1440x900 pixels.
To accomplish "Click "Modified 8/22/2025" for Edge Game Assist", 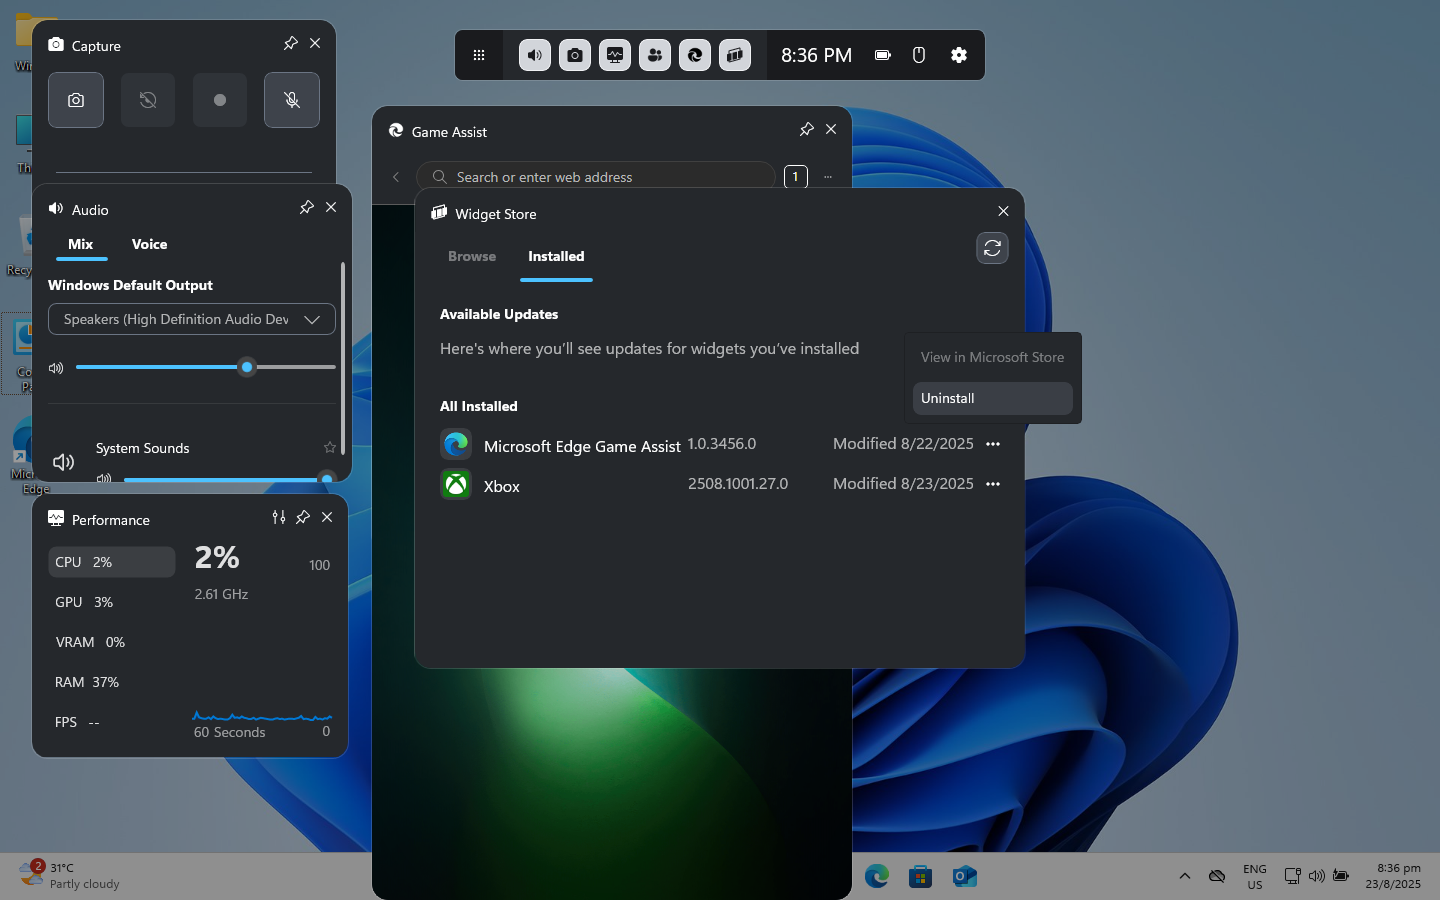I will 903,444.
